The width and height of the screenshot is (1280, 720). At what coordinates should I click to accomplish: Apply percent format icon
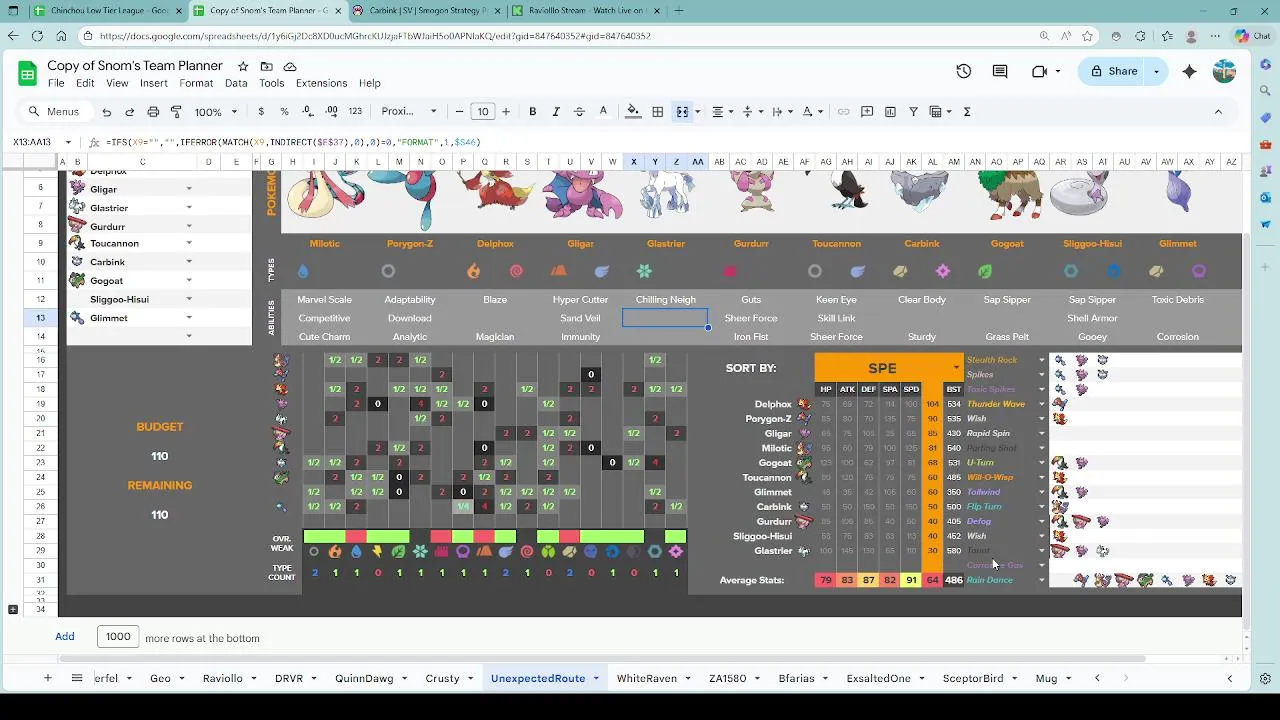click(284, 112)
